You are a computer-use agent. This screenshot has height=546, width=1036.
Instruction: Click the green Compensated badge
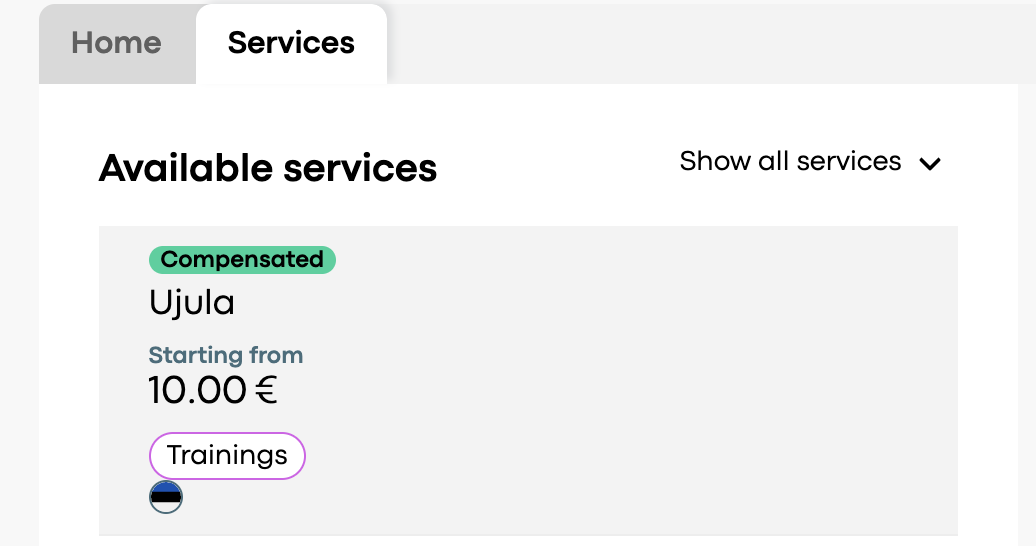tap(242, 260)
